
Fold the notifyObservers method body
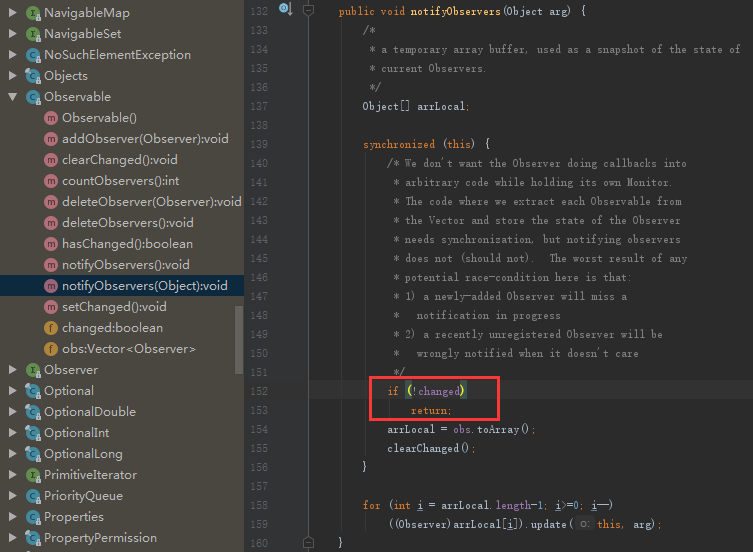(308, 10)
